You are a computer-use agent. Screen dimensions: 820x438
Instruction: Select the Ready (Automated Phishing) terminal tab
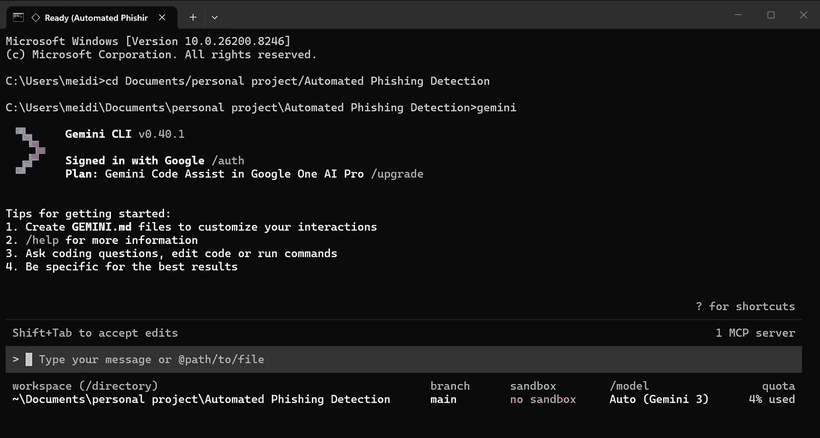(x=91, y=17)
